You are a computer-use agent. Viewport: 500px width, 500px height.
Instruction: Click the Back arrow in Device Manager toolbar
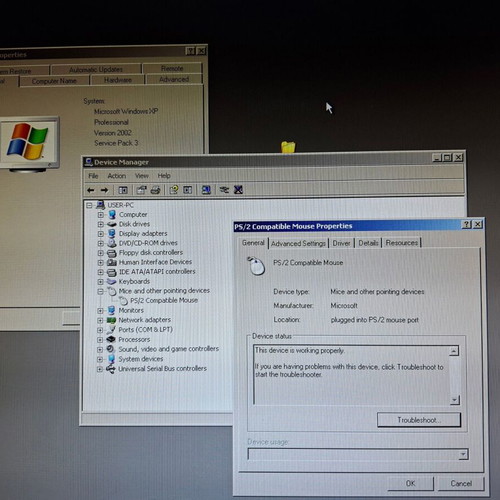pyautogui.click(x=91, y=190)
